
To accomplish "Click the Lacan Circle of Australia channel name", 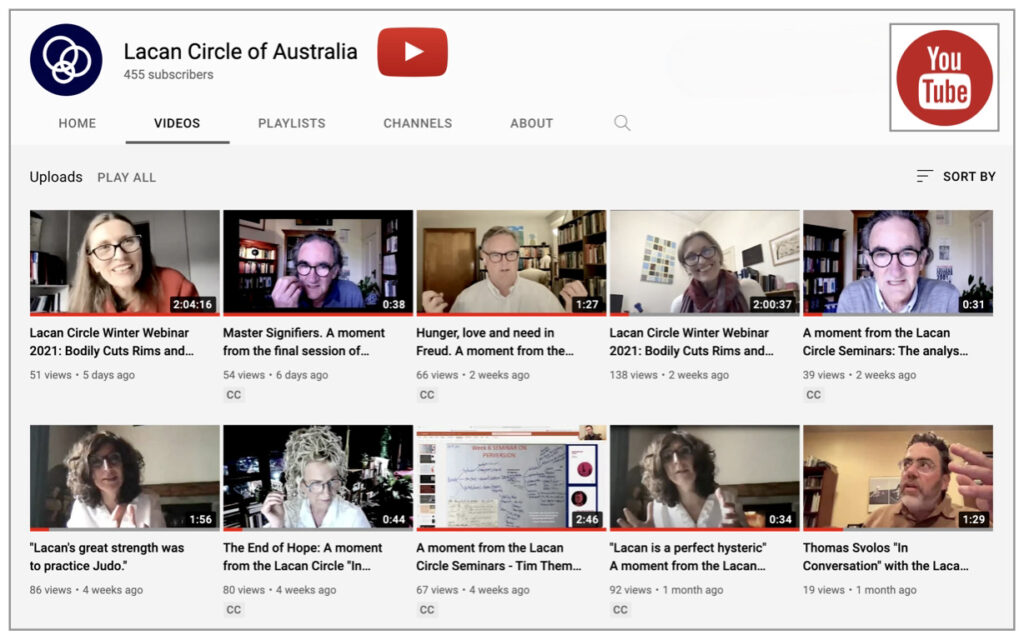I will coord(240,52).
